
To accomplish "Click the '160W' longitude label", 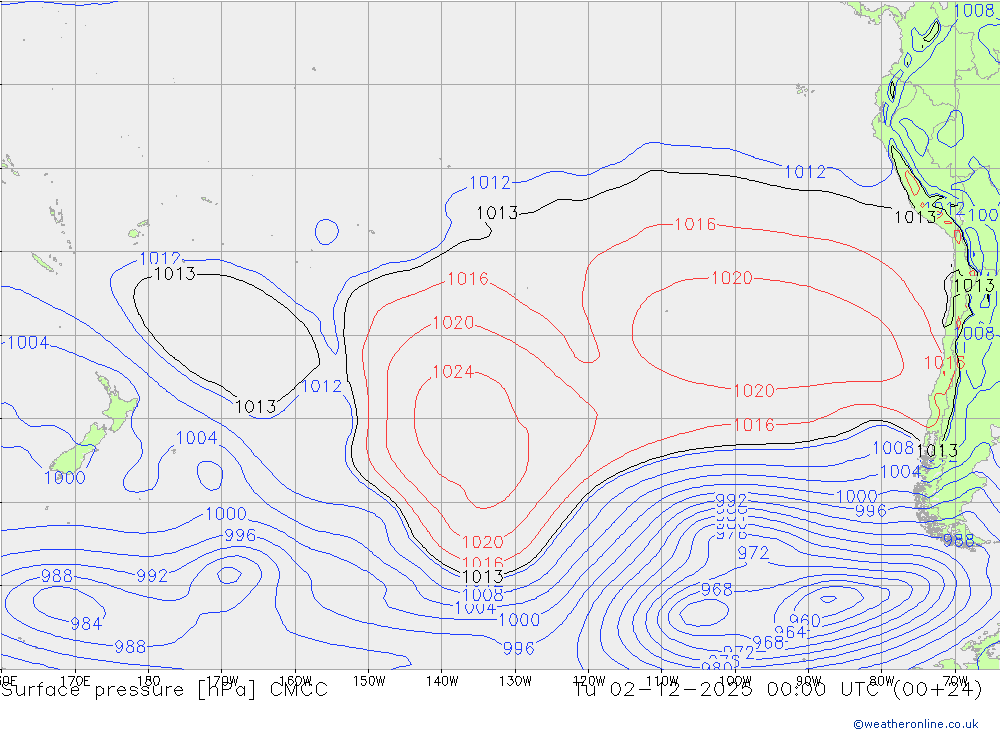I will (x=296, y=681).
